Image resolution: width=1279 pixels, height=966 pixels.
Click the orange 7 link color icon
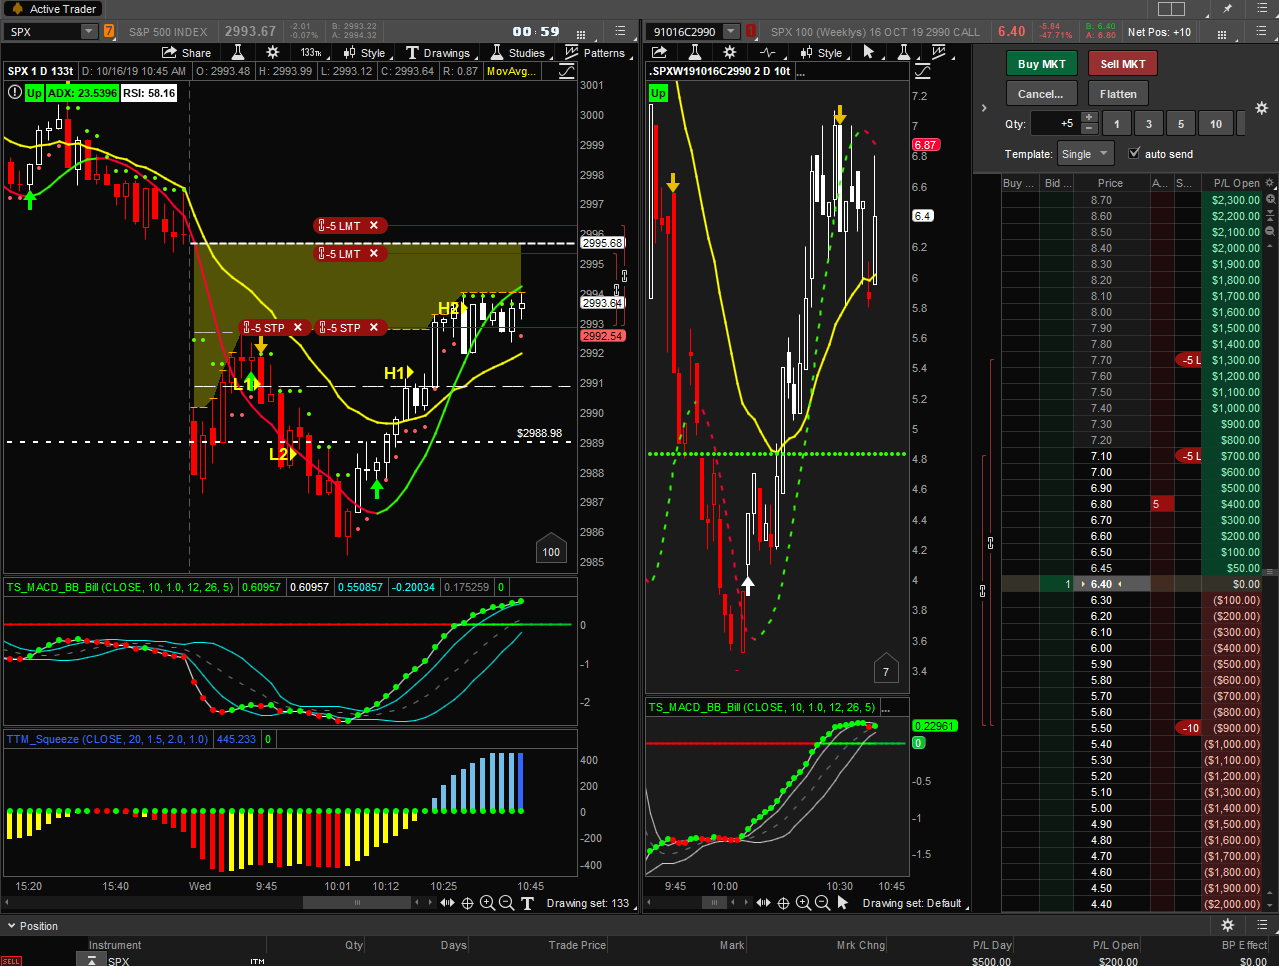click(x=109, y=32)
